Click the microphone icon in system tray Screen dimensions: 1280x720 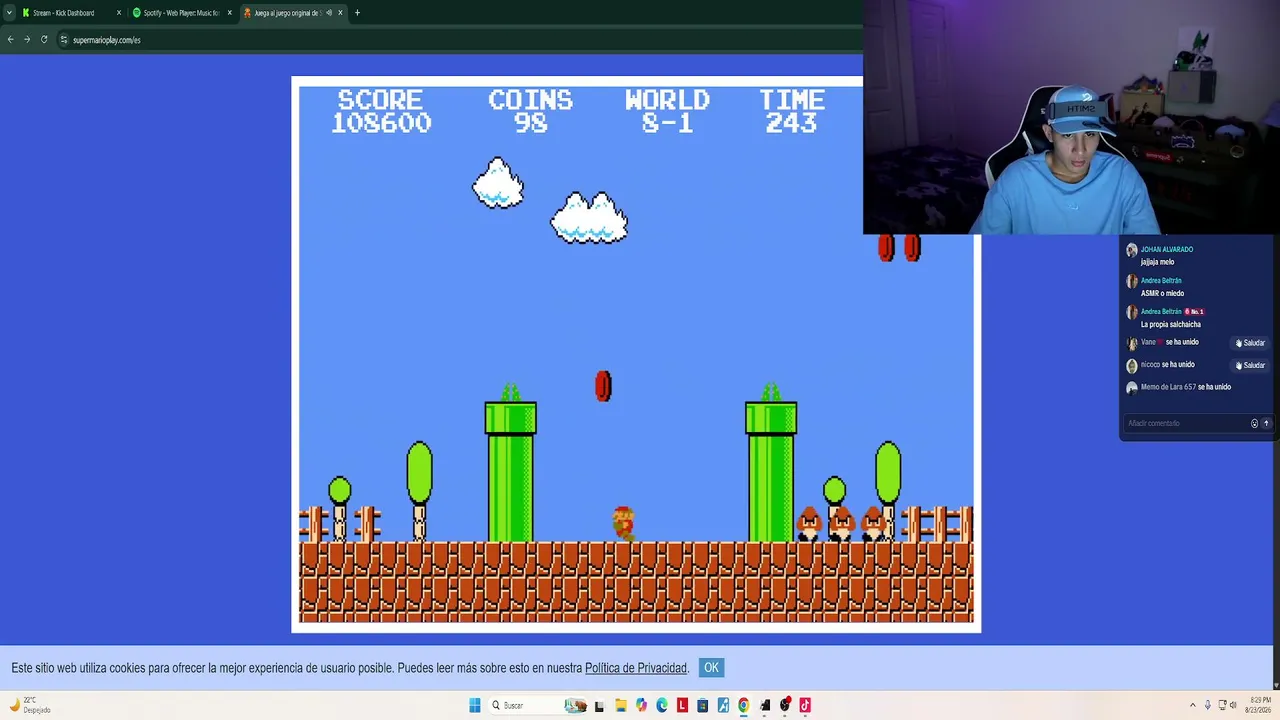point(1207,705)
